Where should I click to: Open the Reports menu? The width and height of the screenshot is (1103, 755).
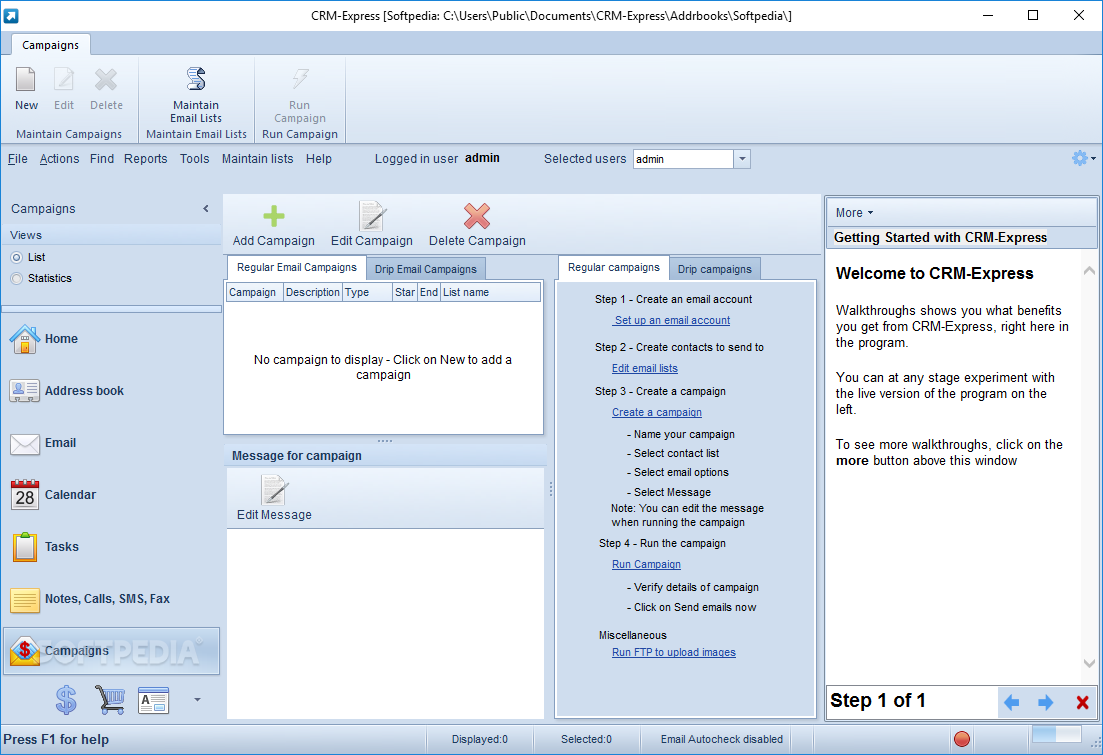click(146, 159)
